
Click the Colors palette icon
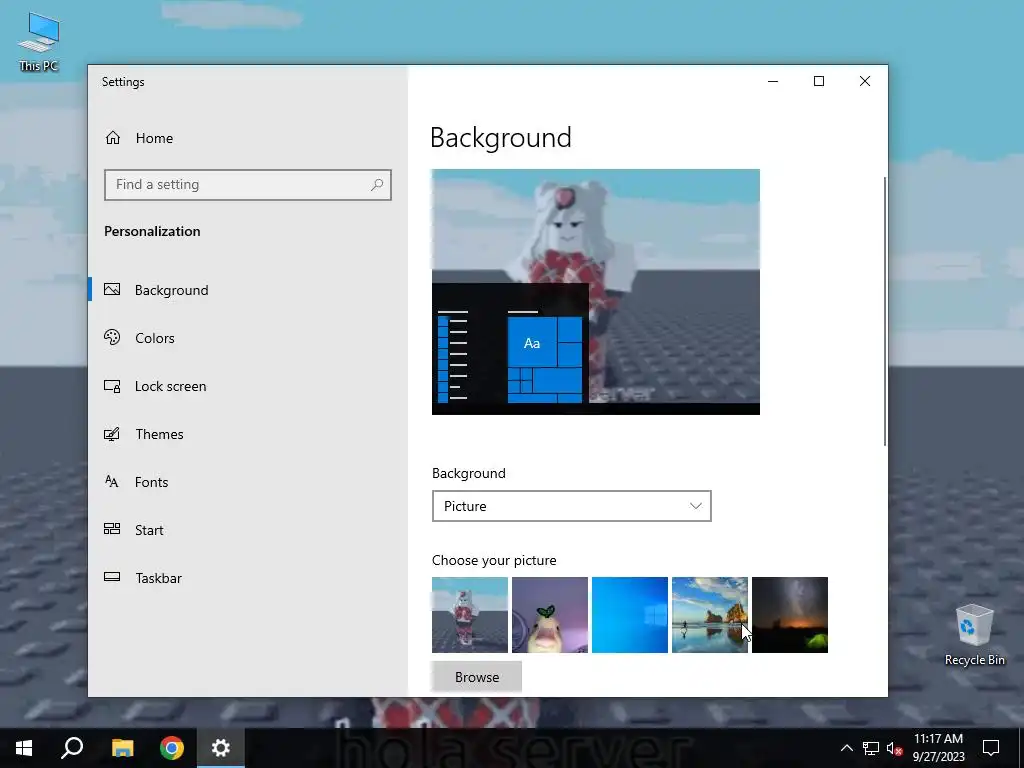pyautogui.click(x=112, y=337)
